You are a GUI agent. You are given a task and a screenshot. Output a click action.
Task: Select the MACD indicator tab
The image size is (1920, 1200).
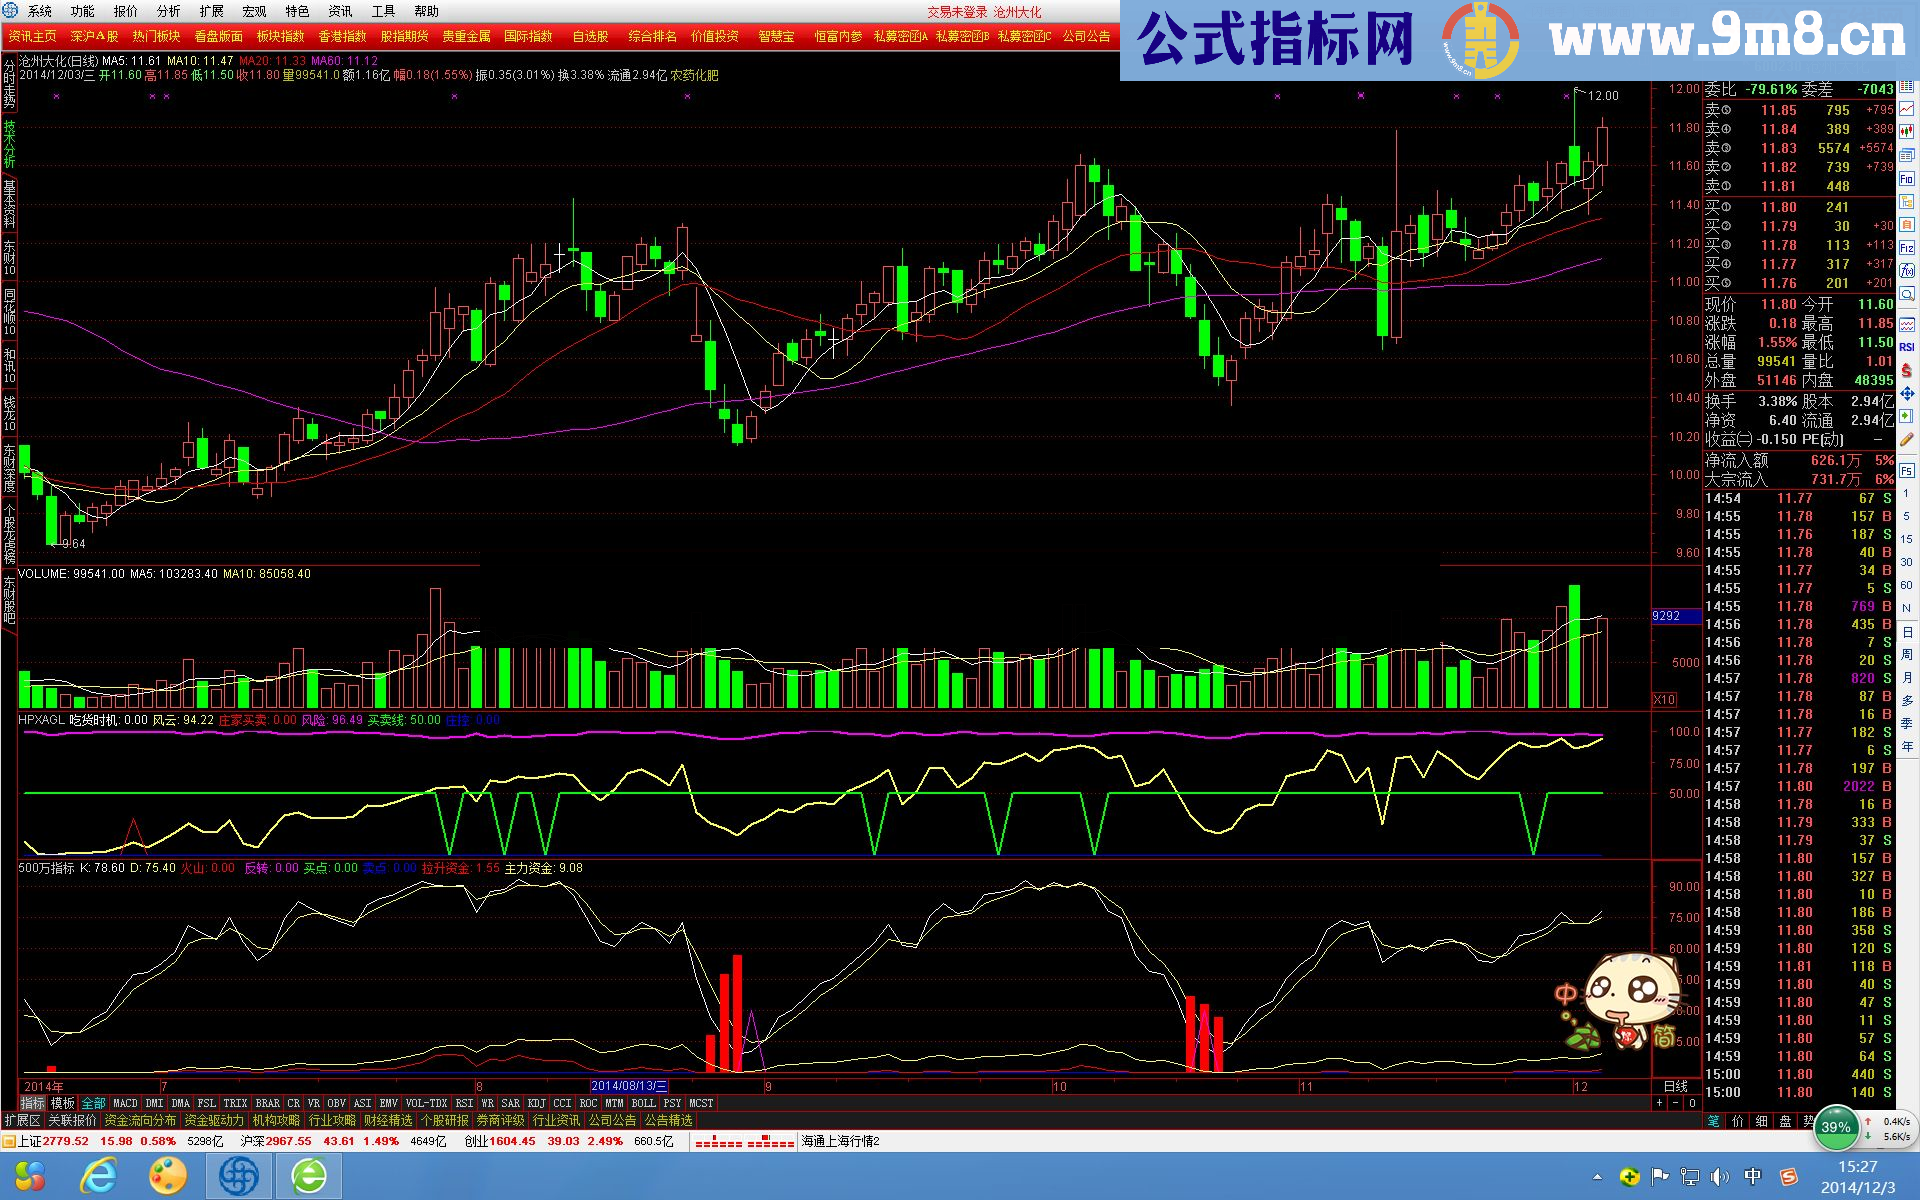coord(125,1103)
